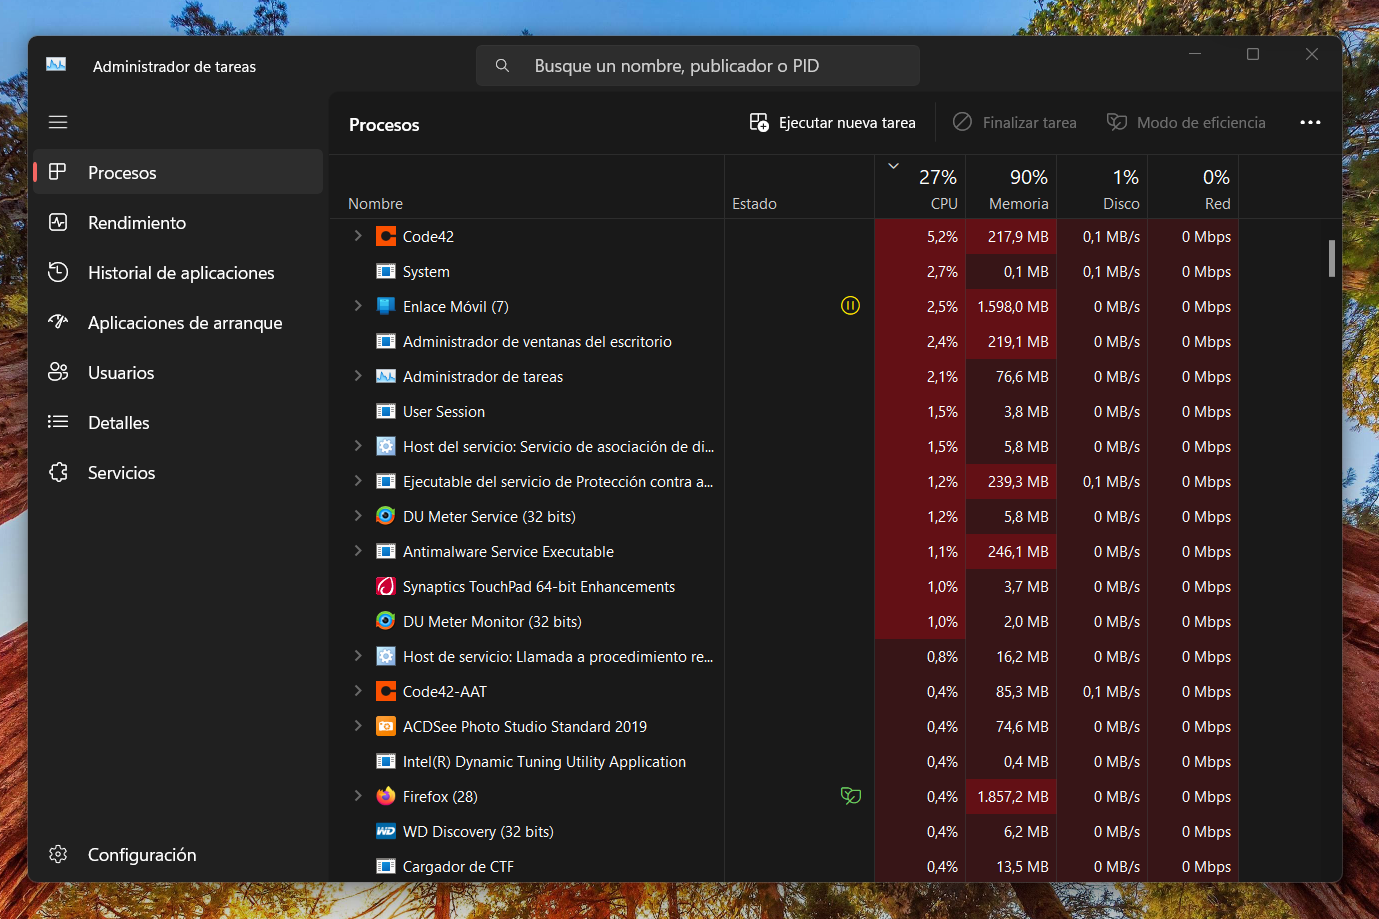Expand the Code42 process group
1379x919 pixels.
(358, 236)
